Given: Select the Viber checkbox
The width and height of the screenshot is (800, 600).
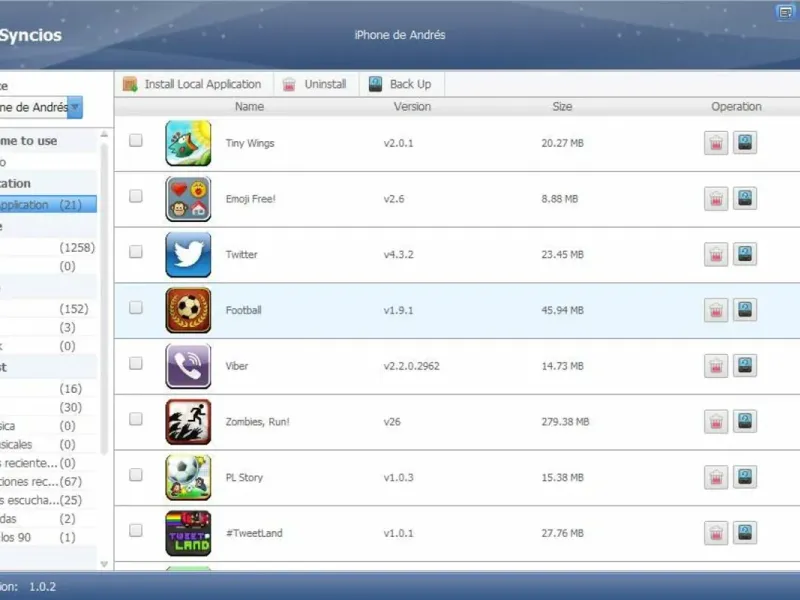Looking at the screenshot, I should pos(136,363).
